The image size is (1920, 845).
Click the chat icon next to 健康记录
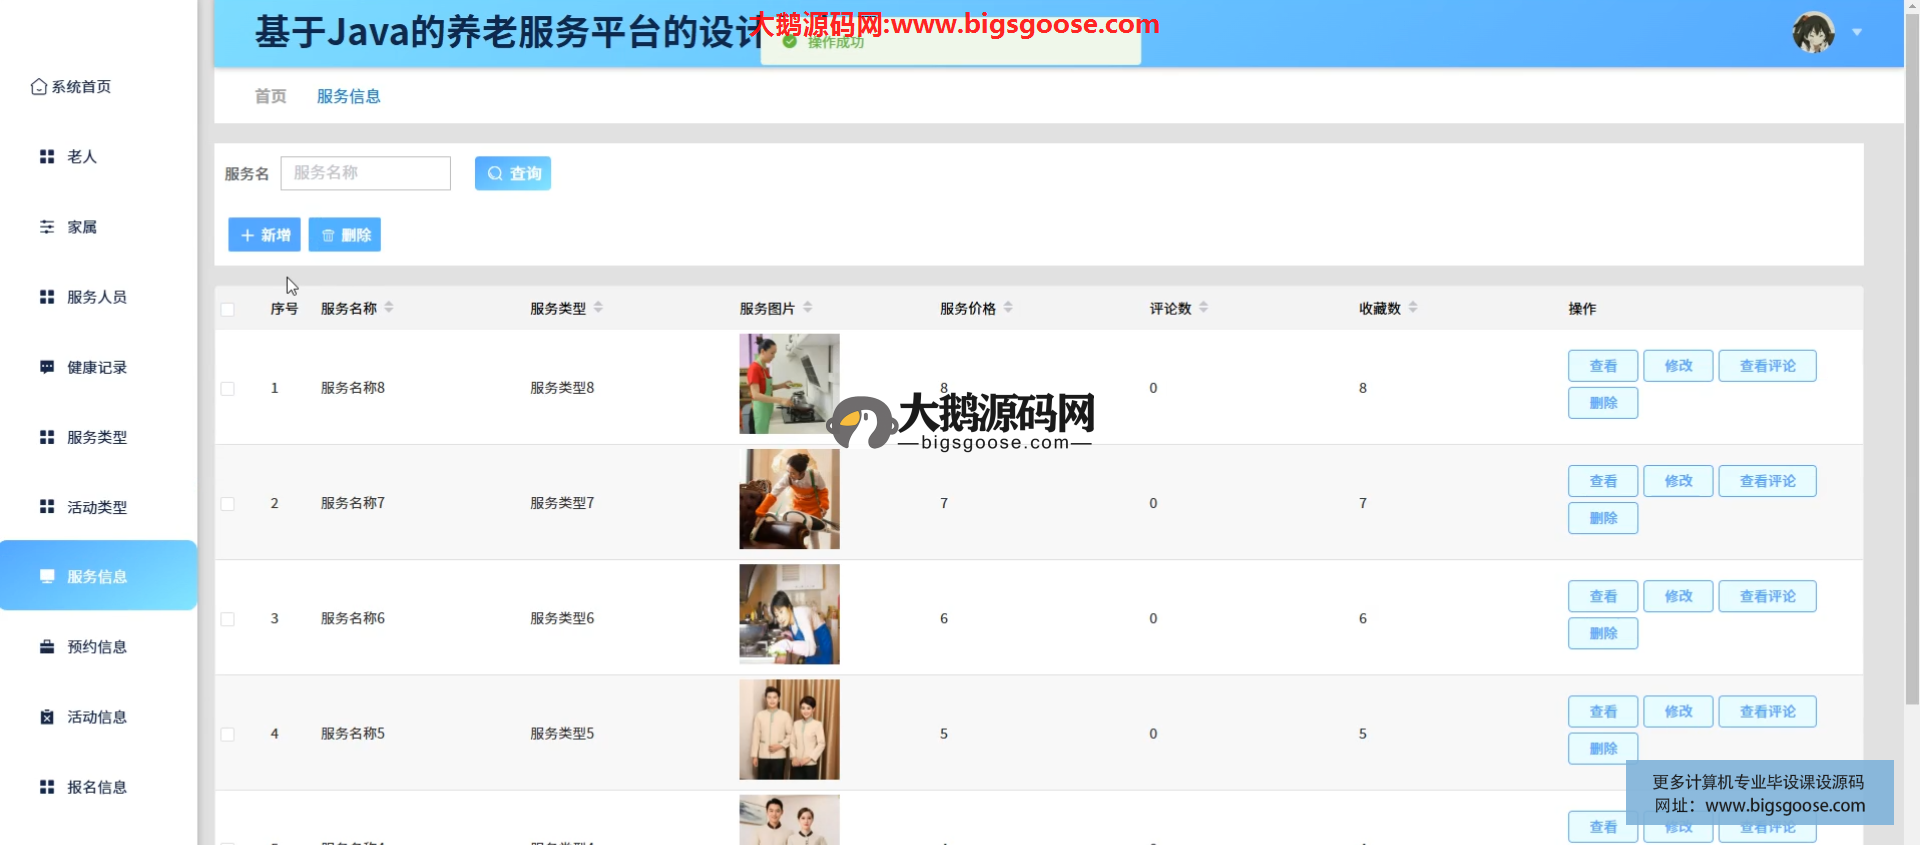47,367
